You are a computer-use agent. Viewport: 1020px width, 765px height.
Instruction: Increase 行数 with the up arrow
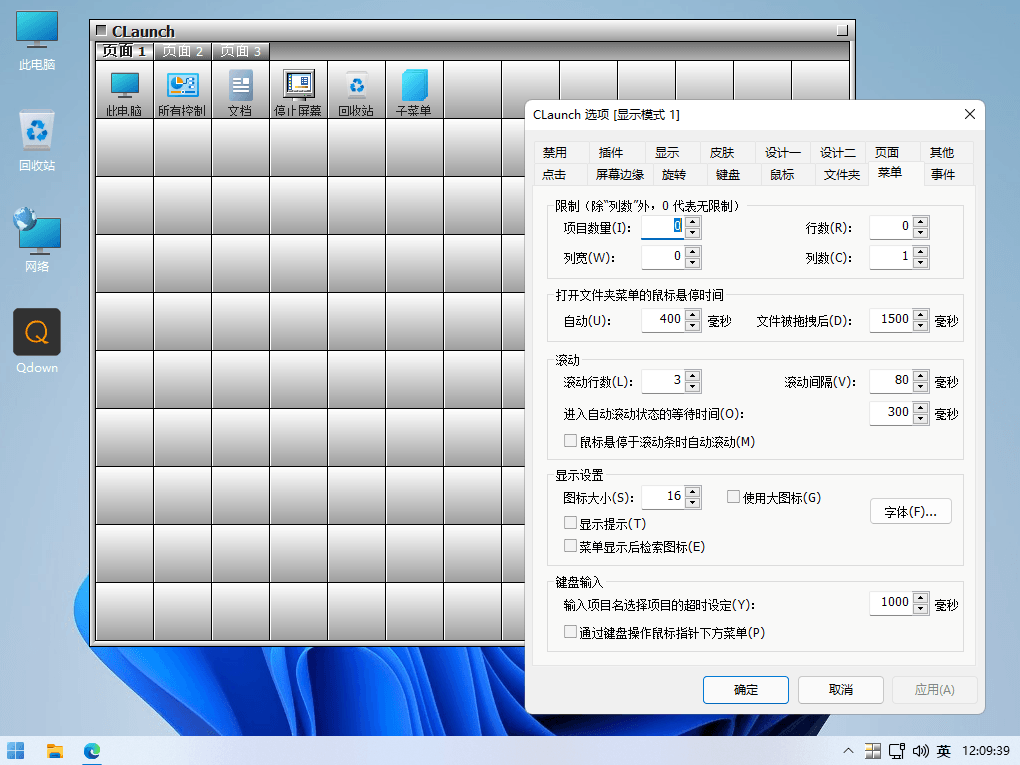(x=920, y=222)
